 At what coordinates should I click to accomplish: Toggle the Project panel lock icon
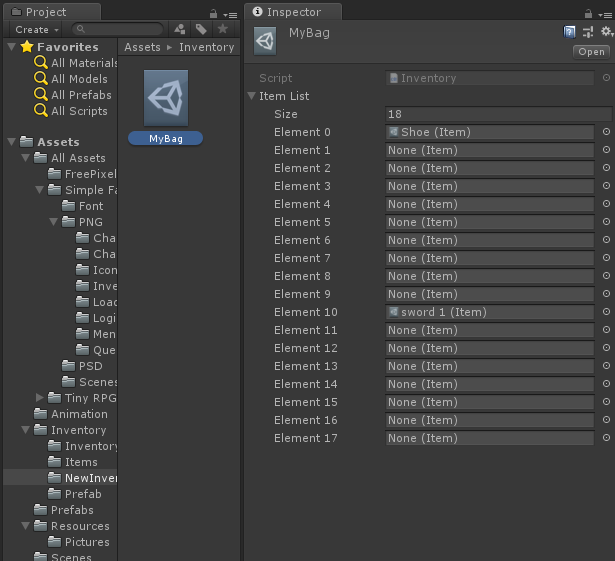(x=213, y=14)
